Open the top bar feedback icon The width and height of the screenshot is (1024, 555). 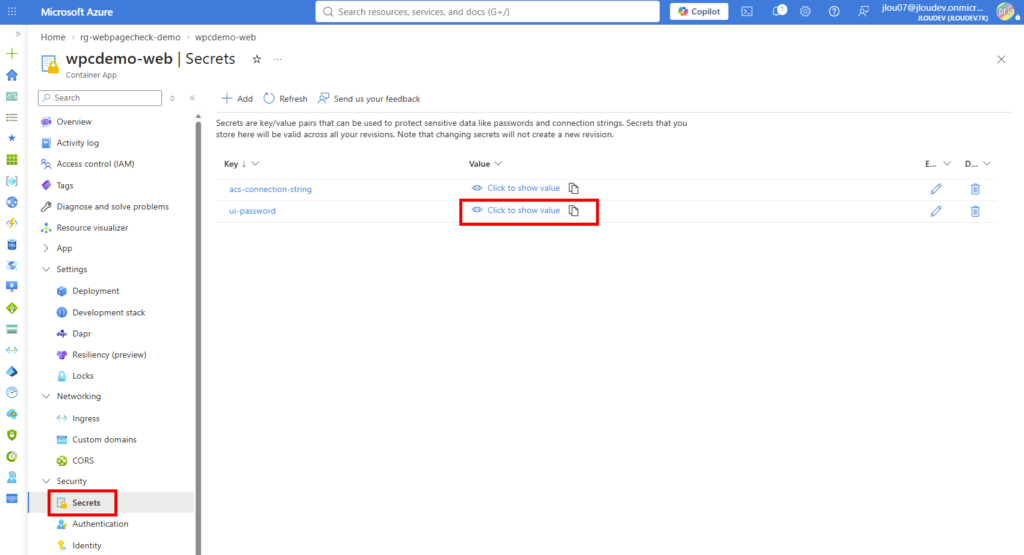(863, 12)
